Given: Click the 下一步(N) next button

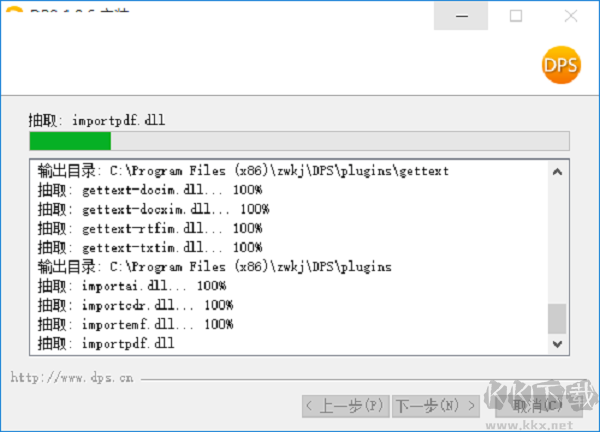Looking at the screenshot, I should [436, 406].
